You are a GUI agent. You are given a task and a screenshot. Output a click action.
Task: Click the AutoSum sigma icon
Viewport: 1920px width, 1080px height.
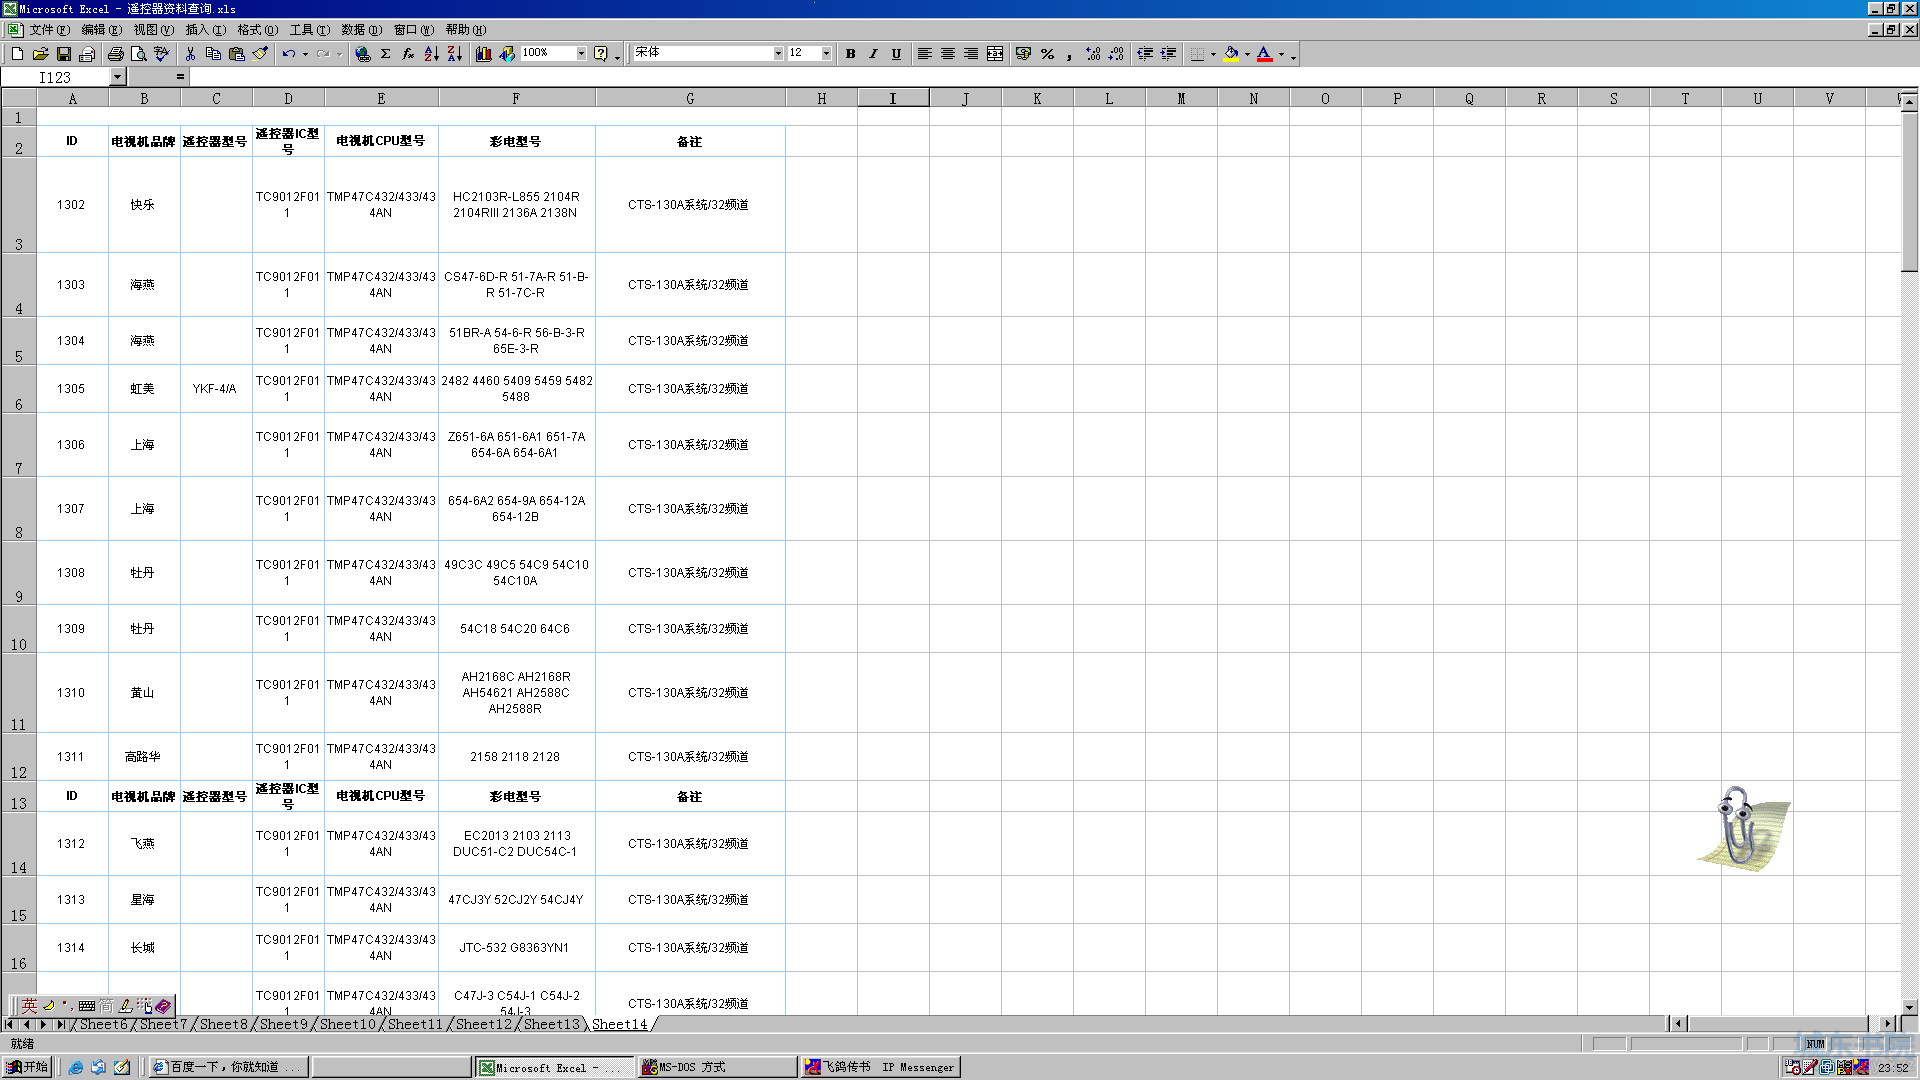[385, 54]
